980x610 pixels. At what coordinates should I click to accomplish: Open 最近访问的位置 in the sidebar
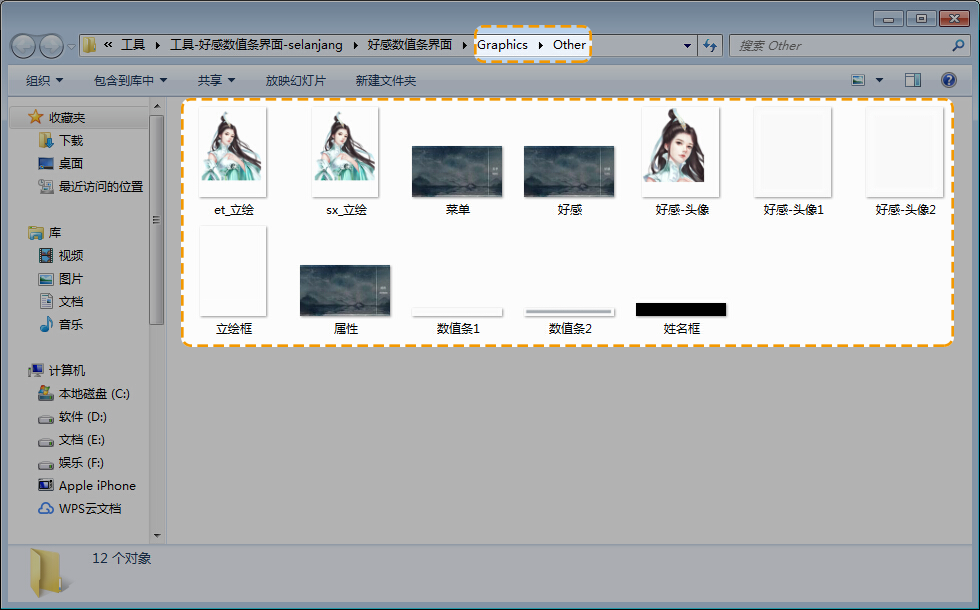tap(101, 186)
